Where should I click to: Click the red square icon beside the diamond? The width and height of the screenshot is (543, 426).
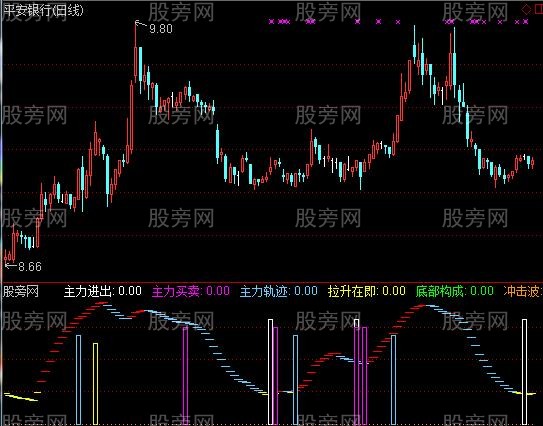538,10
